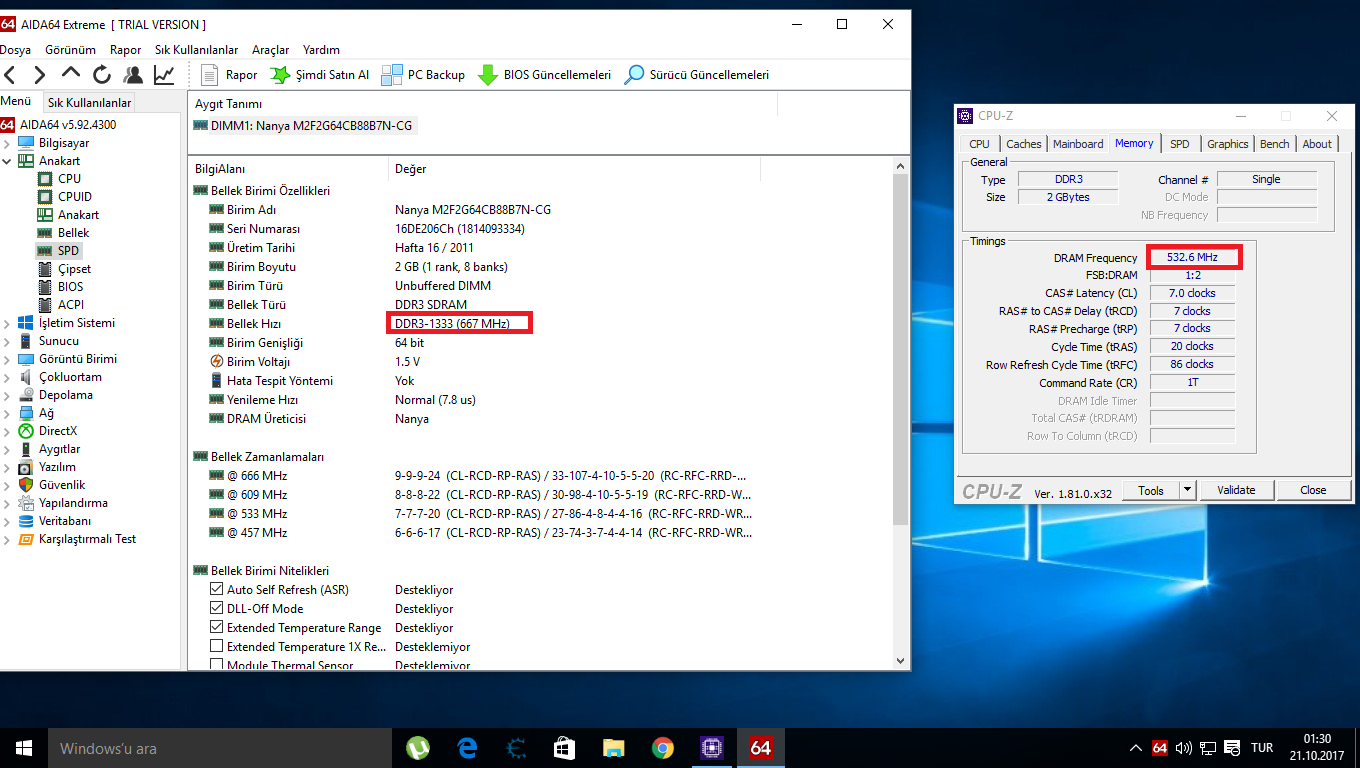Open Sürücü Güncellemeleri toolbar item
The image size is (1360, 768).
pos(696,75)
